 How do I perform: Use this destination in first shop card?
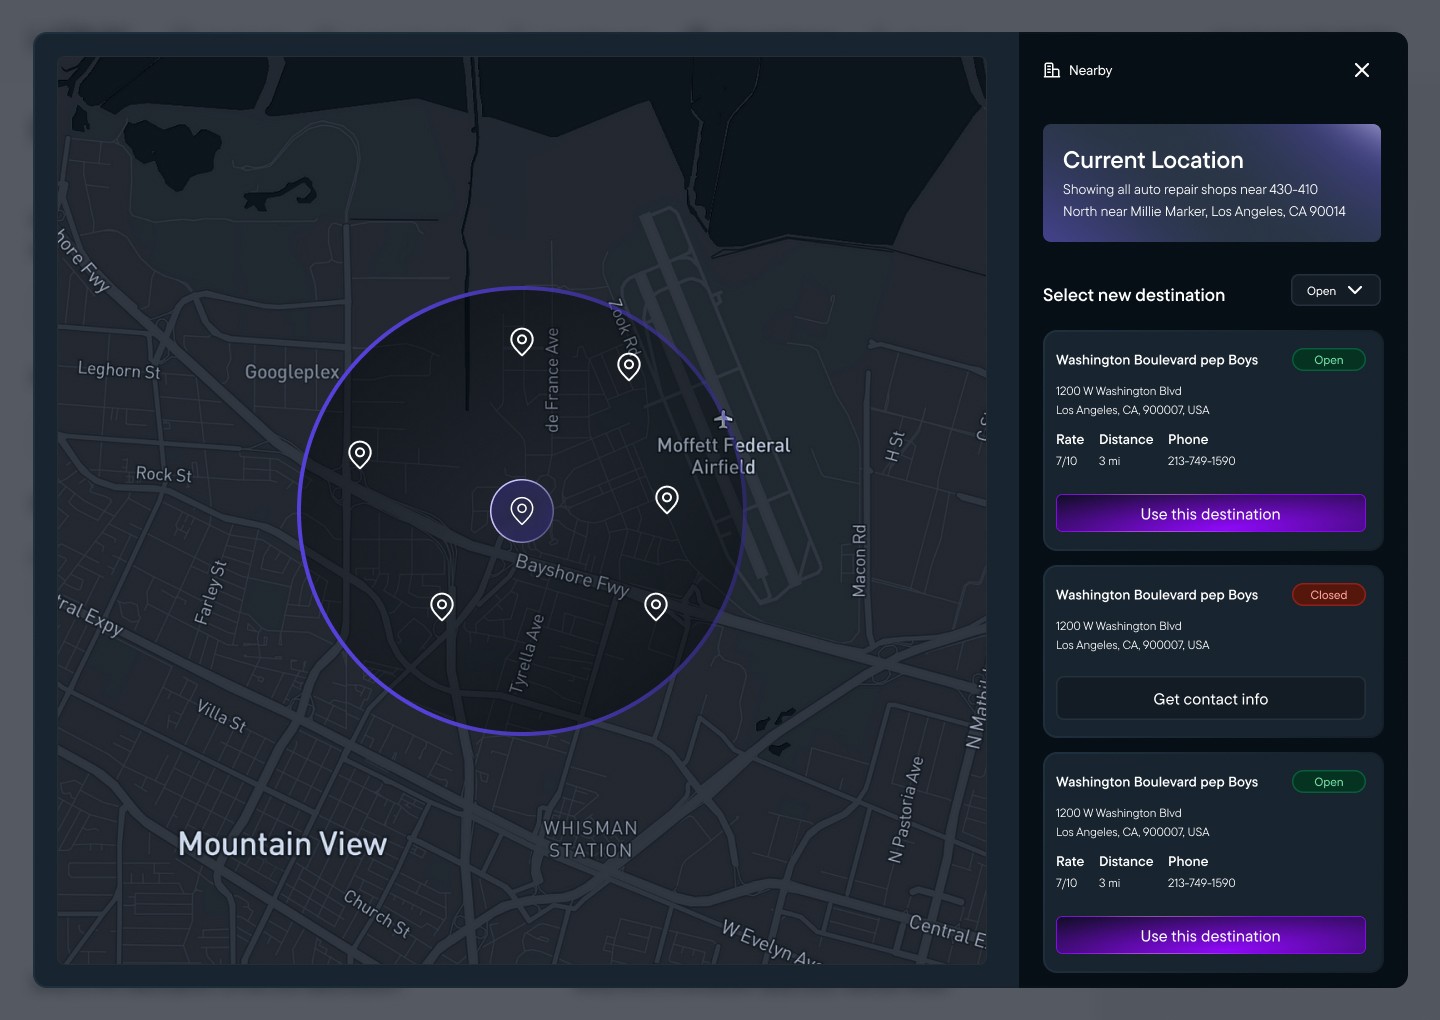tap(1211, 513)
